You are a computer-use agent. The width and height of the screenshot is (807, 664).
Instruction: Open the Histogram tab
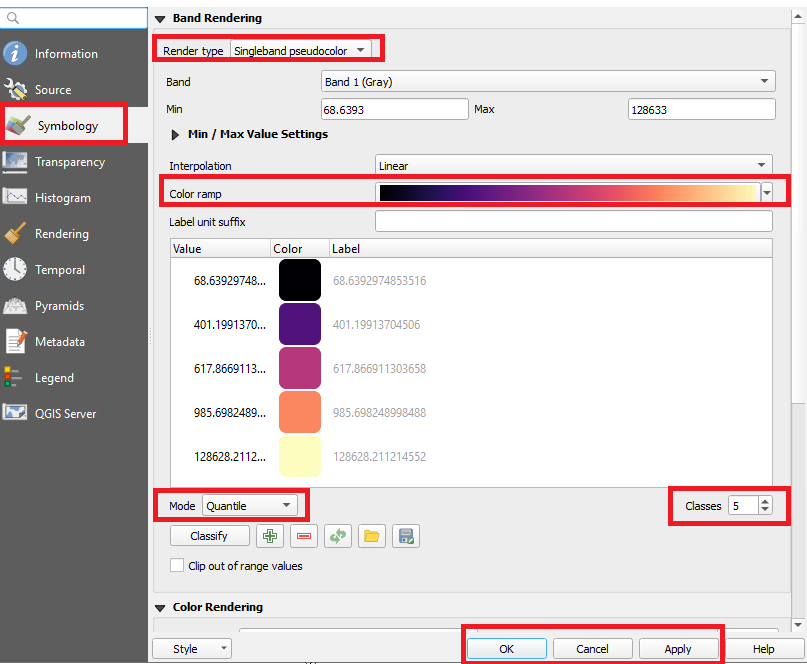[x=74, y=198]
